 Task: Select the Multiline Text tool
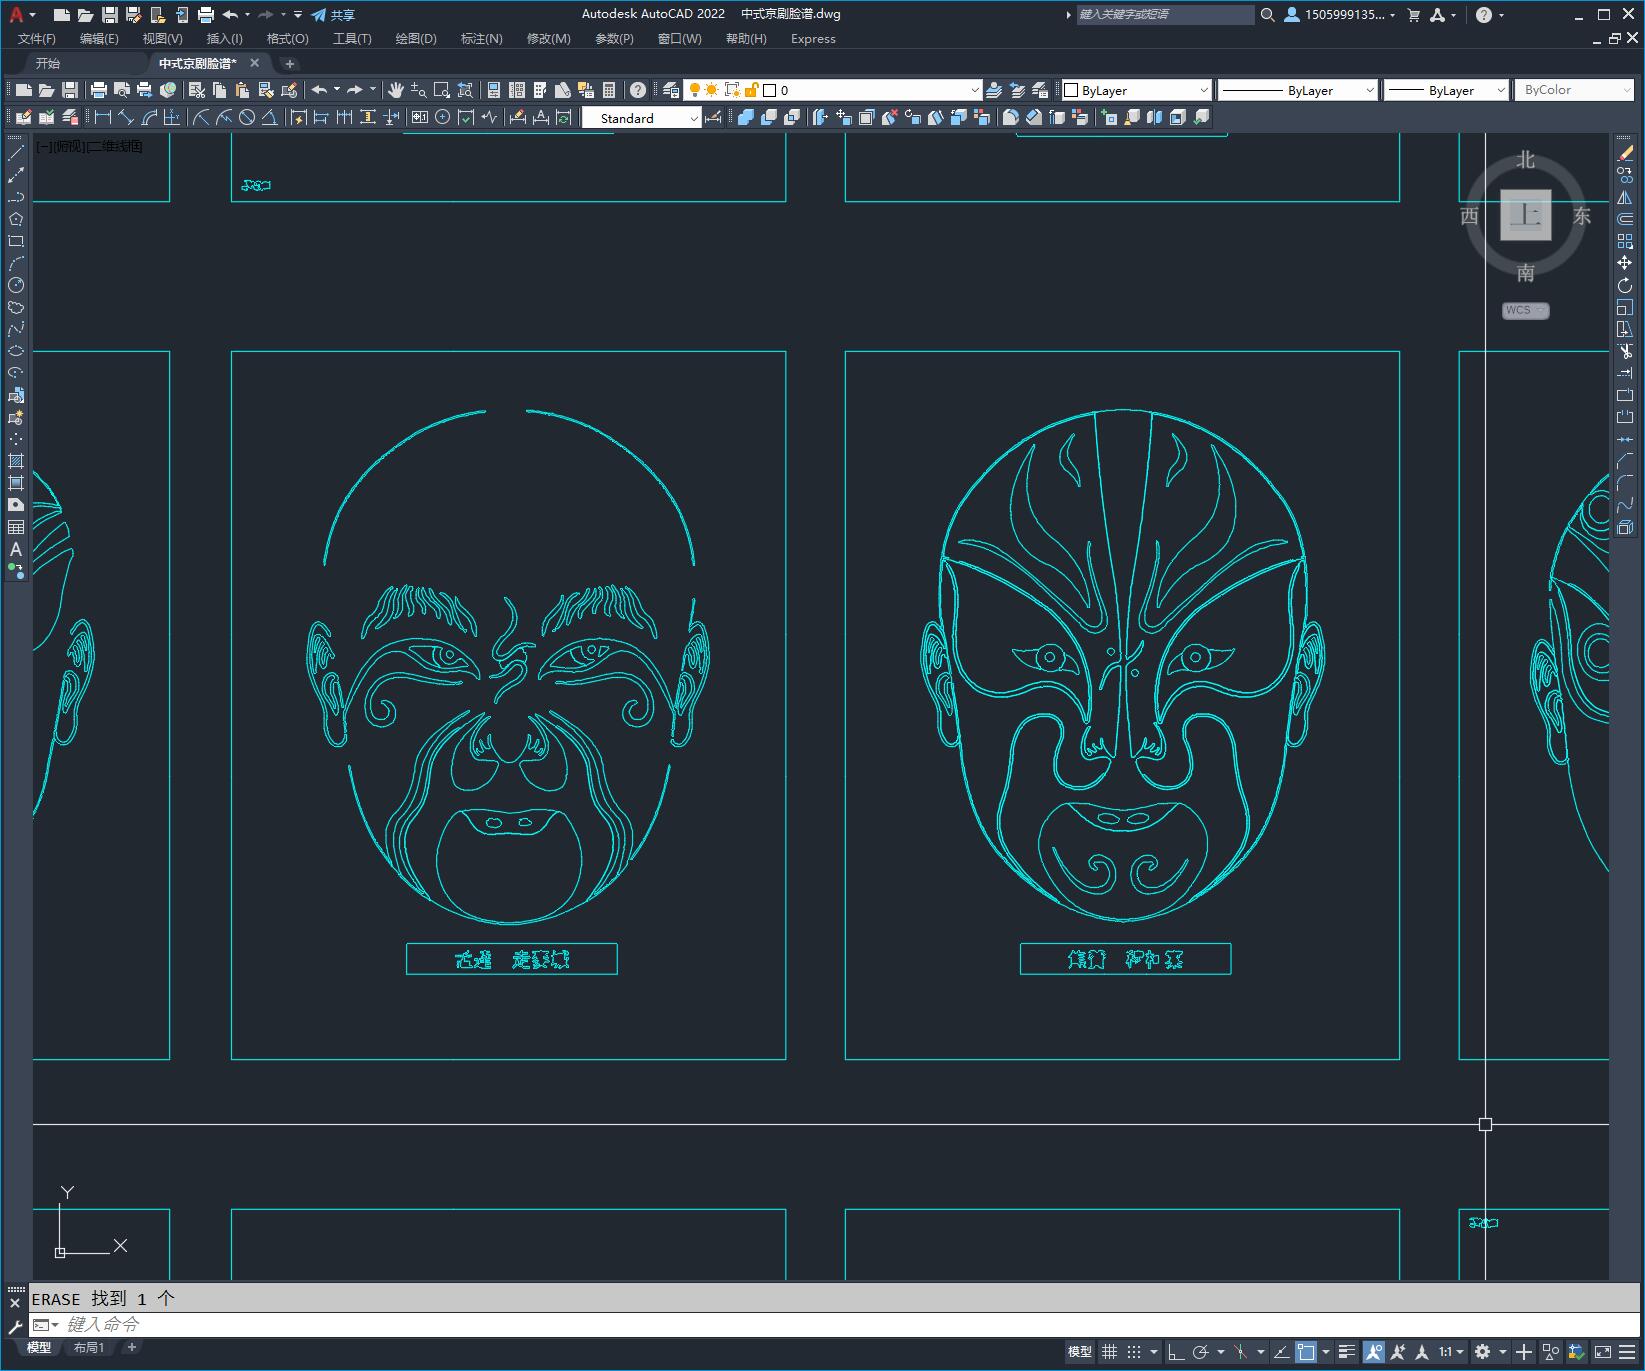pyautogui.click(x=16, y=549)
